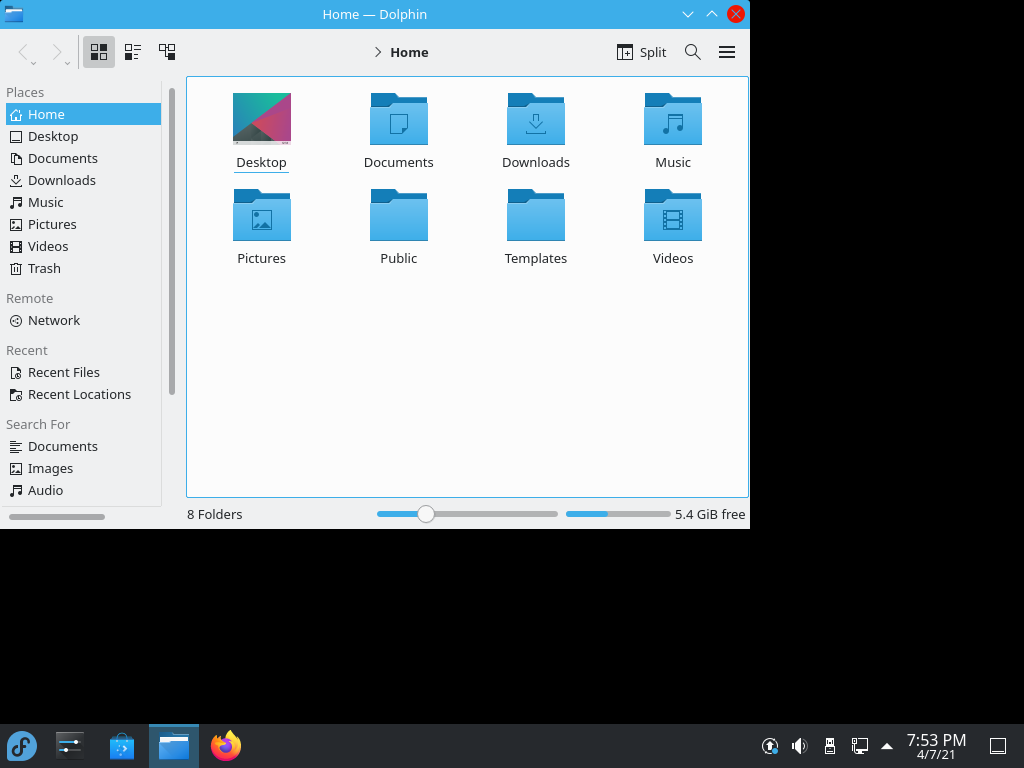Click the sidebar vertical scrollbar
1024x768 pixels.
click(172, 241)
